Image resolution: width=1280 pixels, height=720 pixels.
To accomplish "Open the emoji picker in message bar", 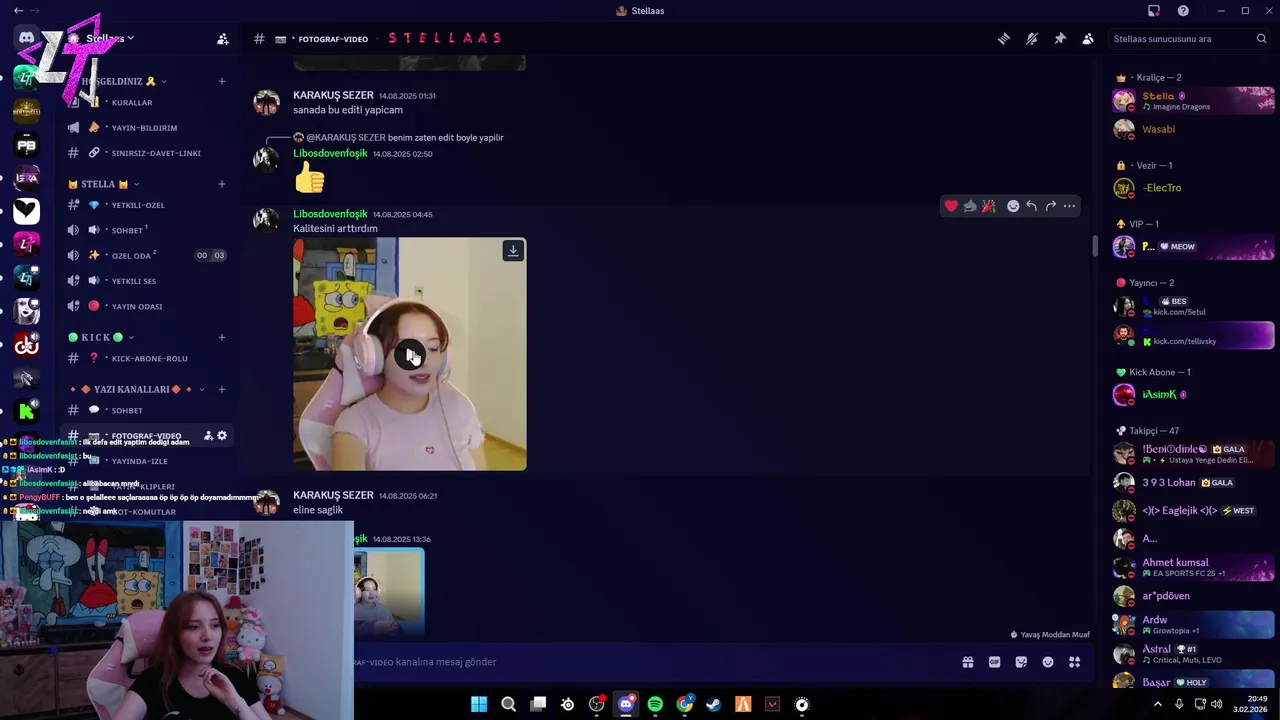I will (x=1048, y=662).
